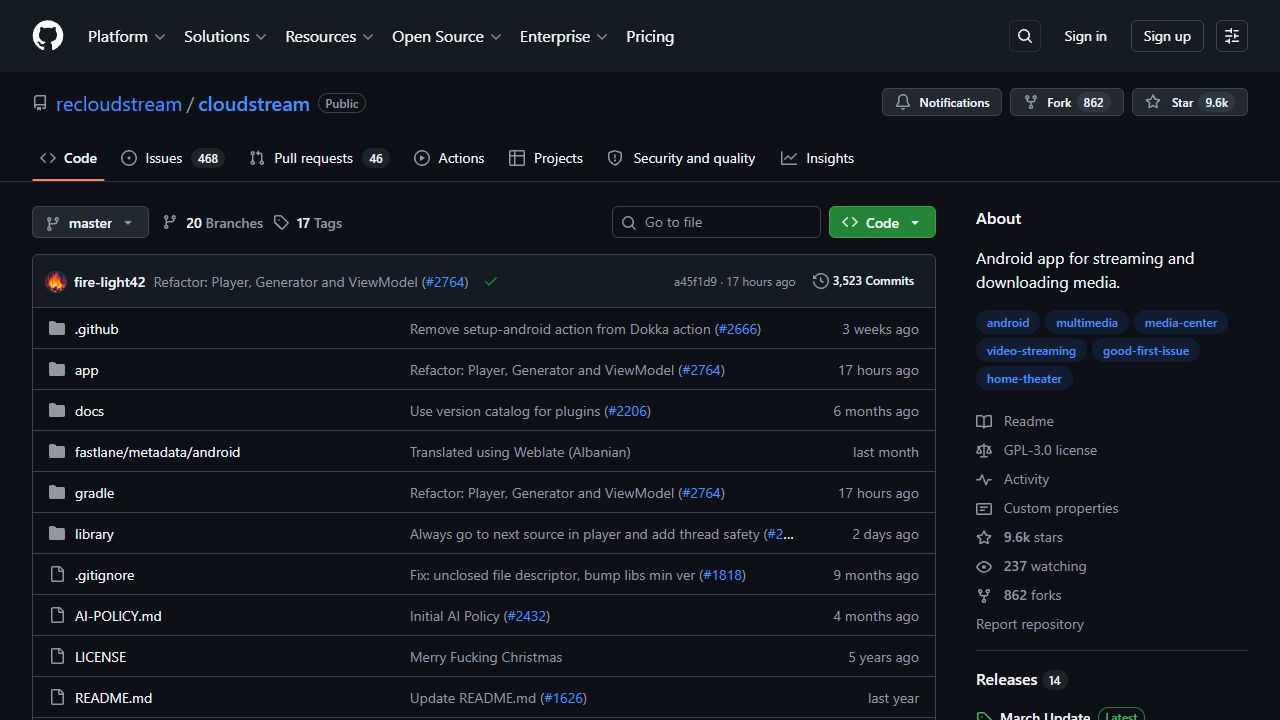Click the Report repository link
This screenshot has width=1280, height=720.
pos(1030,624)
